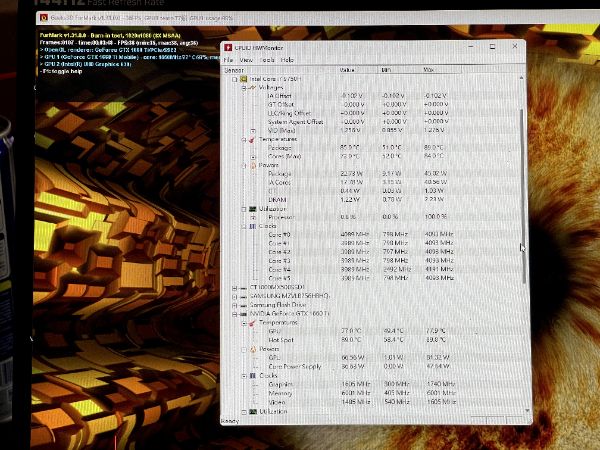Collapse the CPU Powers group
The height and width of the screenshot is (450, 600).
(x=244, y=166)
